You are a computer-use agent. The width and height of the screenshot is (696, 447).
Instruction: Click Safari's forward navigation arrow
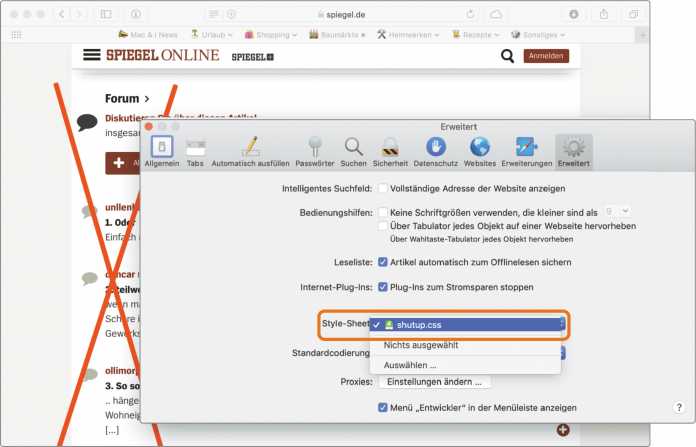click(x=79, y=14)
